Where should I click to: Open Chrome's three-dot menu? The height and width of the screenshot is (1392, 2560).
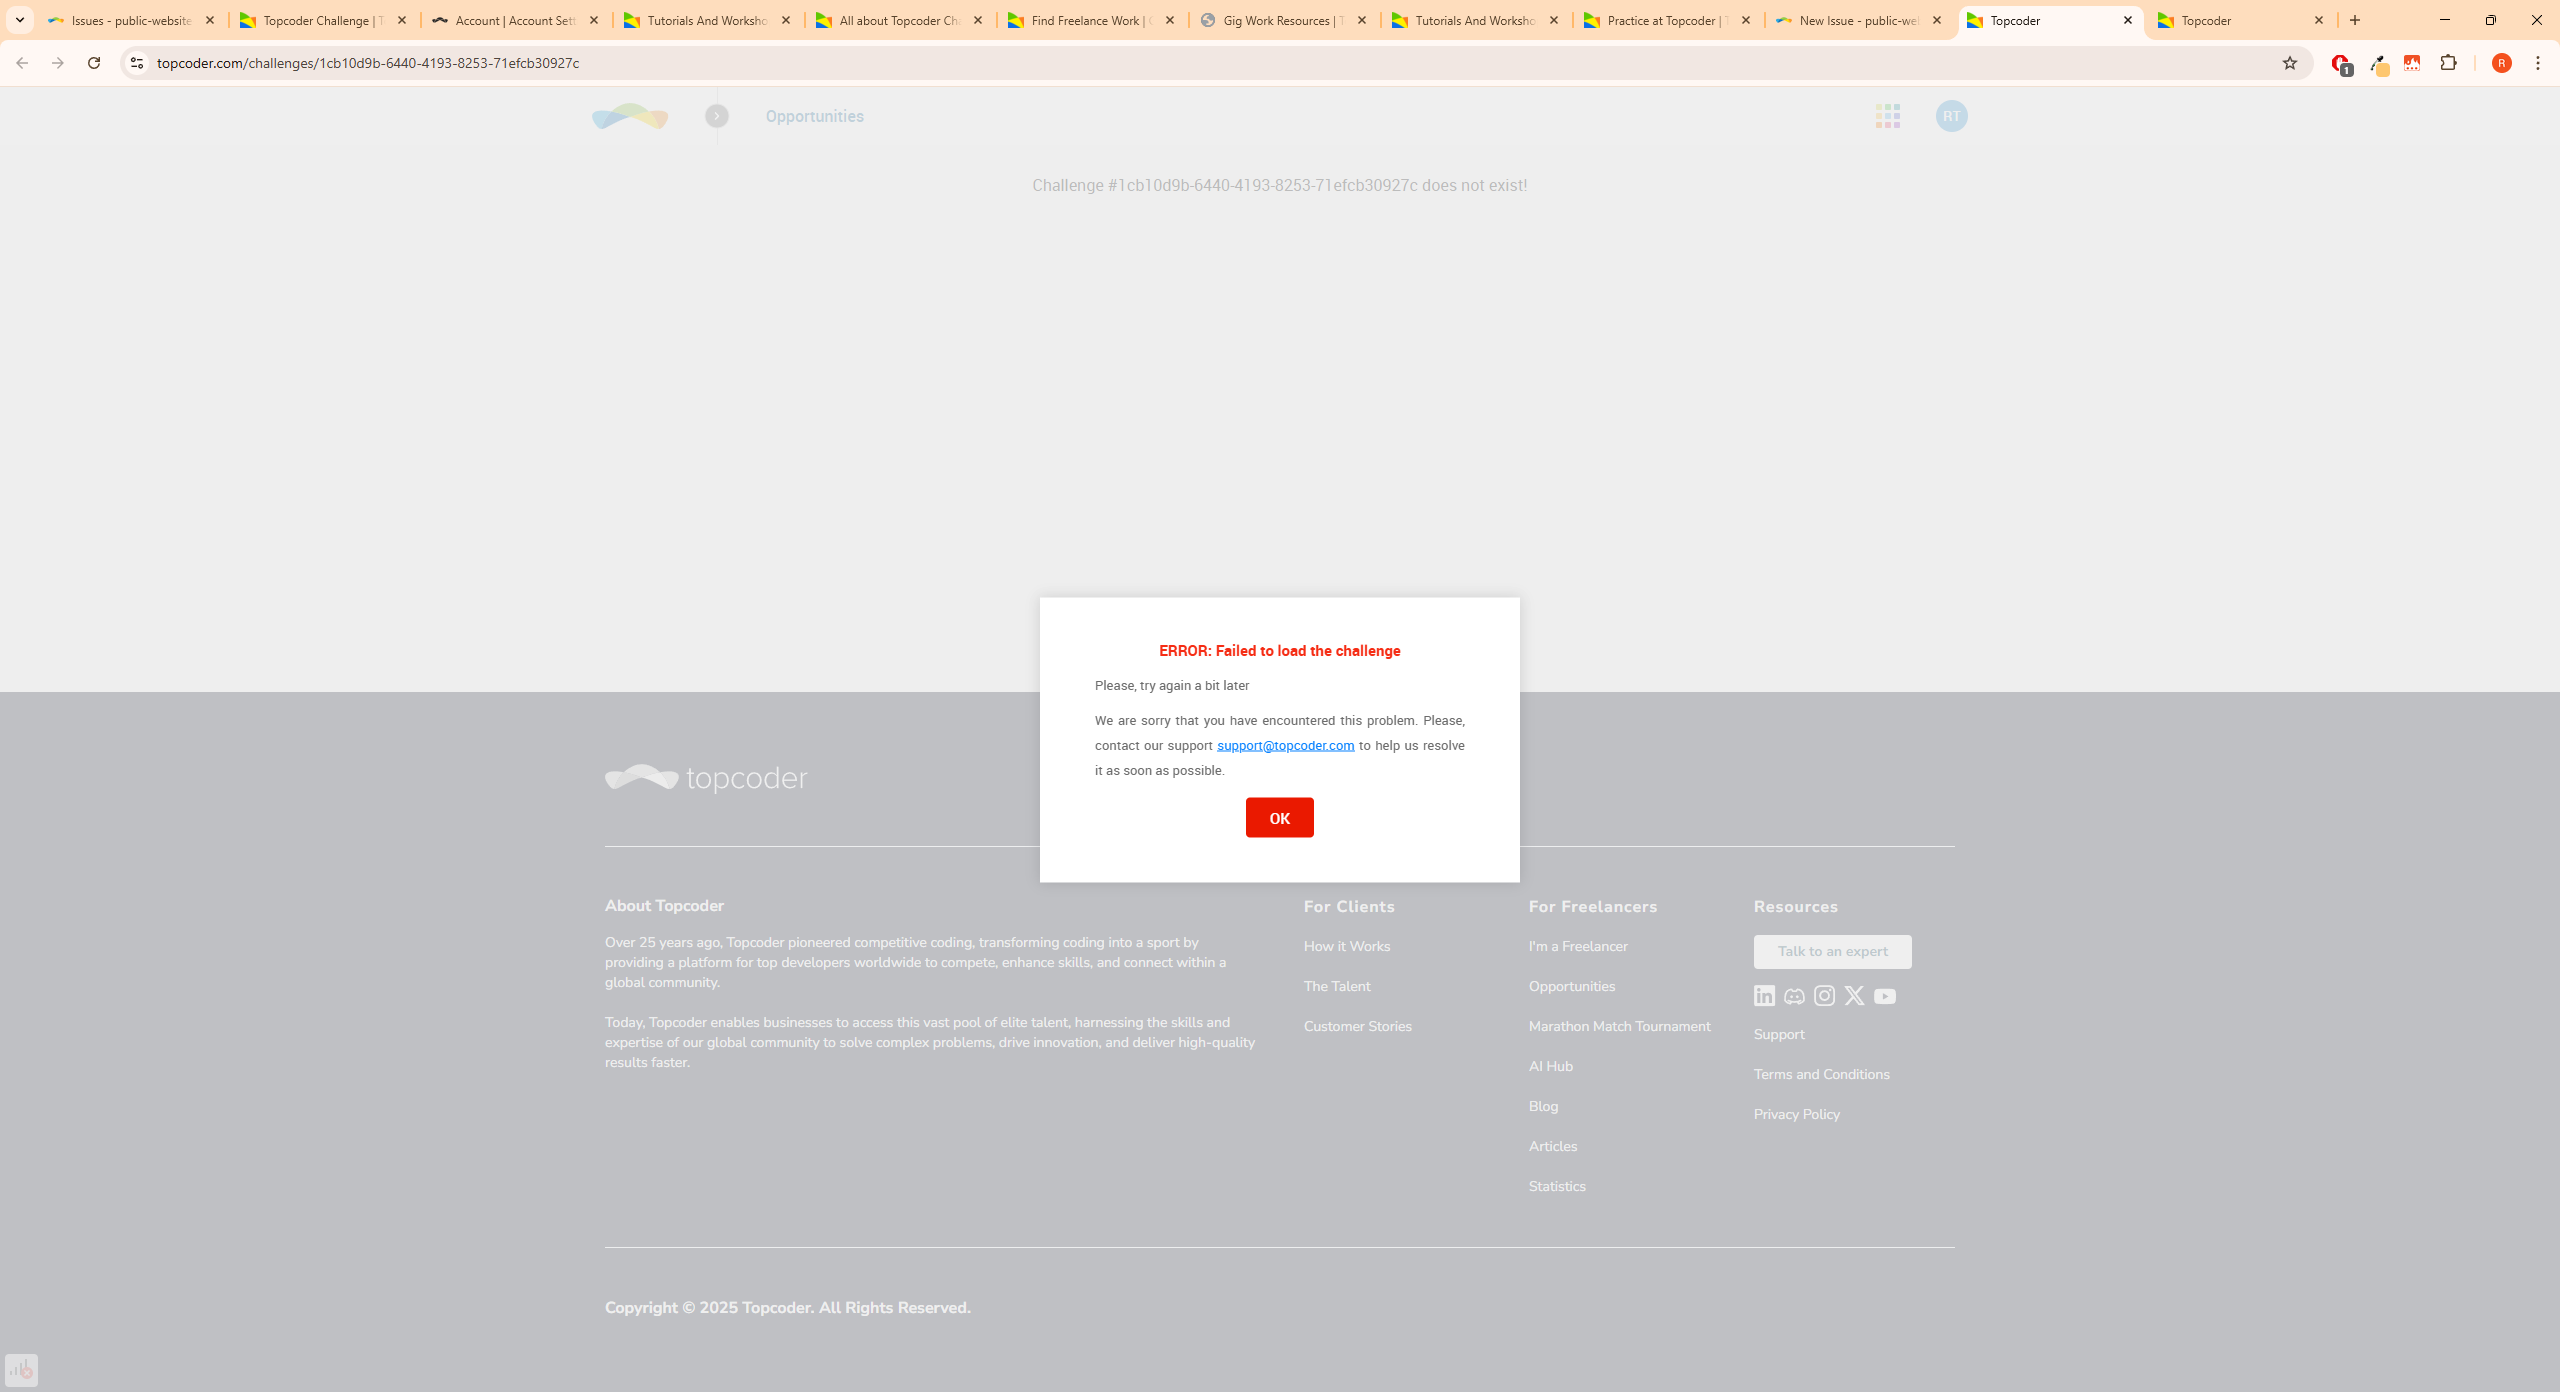(2538, 63)
